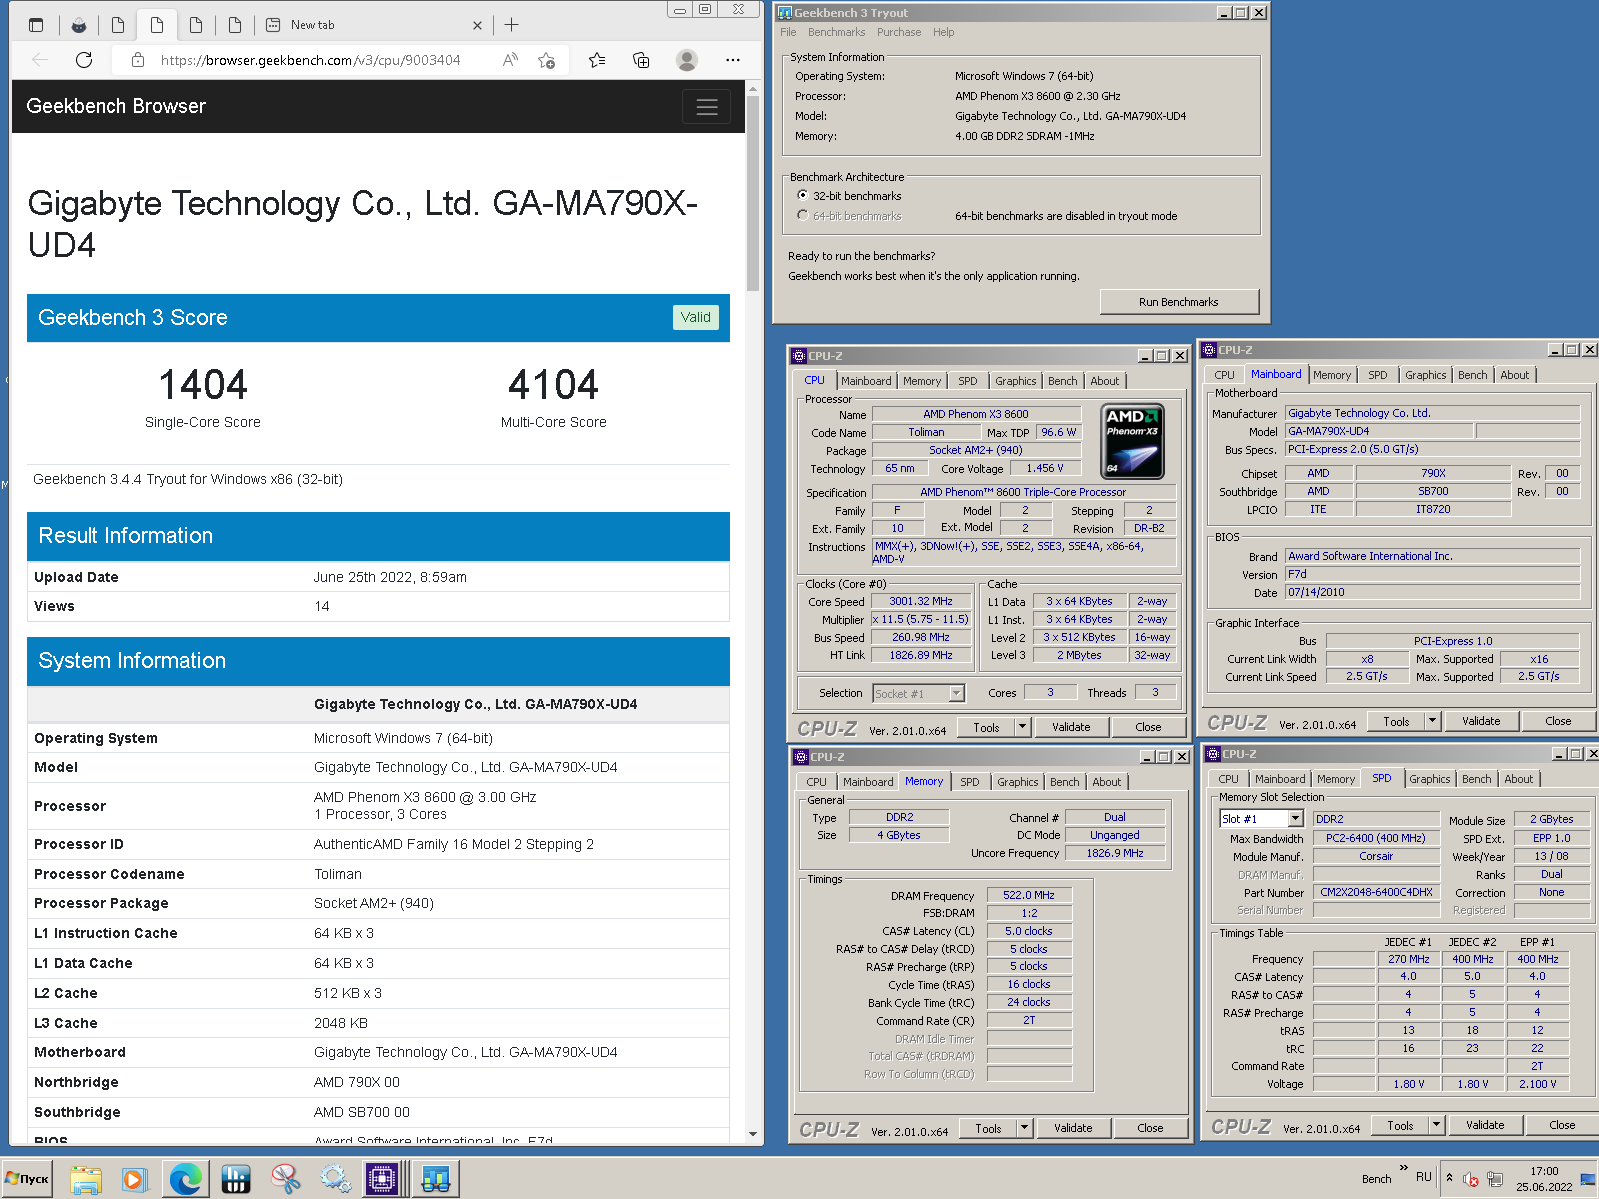The width and height of the screenshot is (1599, 1199).
Task: Launch Windows Media Player from the taskbar
Action: coord(134,1179)
